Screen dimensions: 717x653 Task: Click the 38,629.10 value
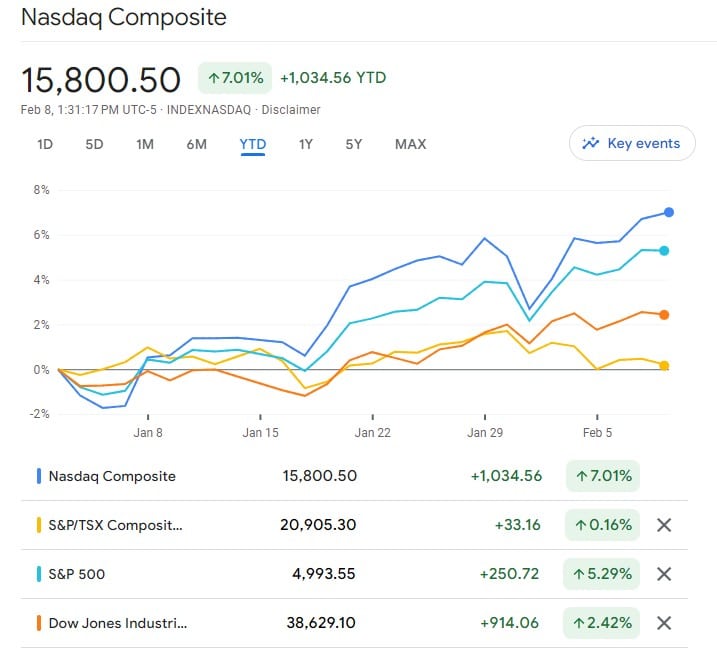point(321,623)
